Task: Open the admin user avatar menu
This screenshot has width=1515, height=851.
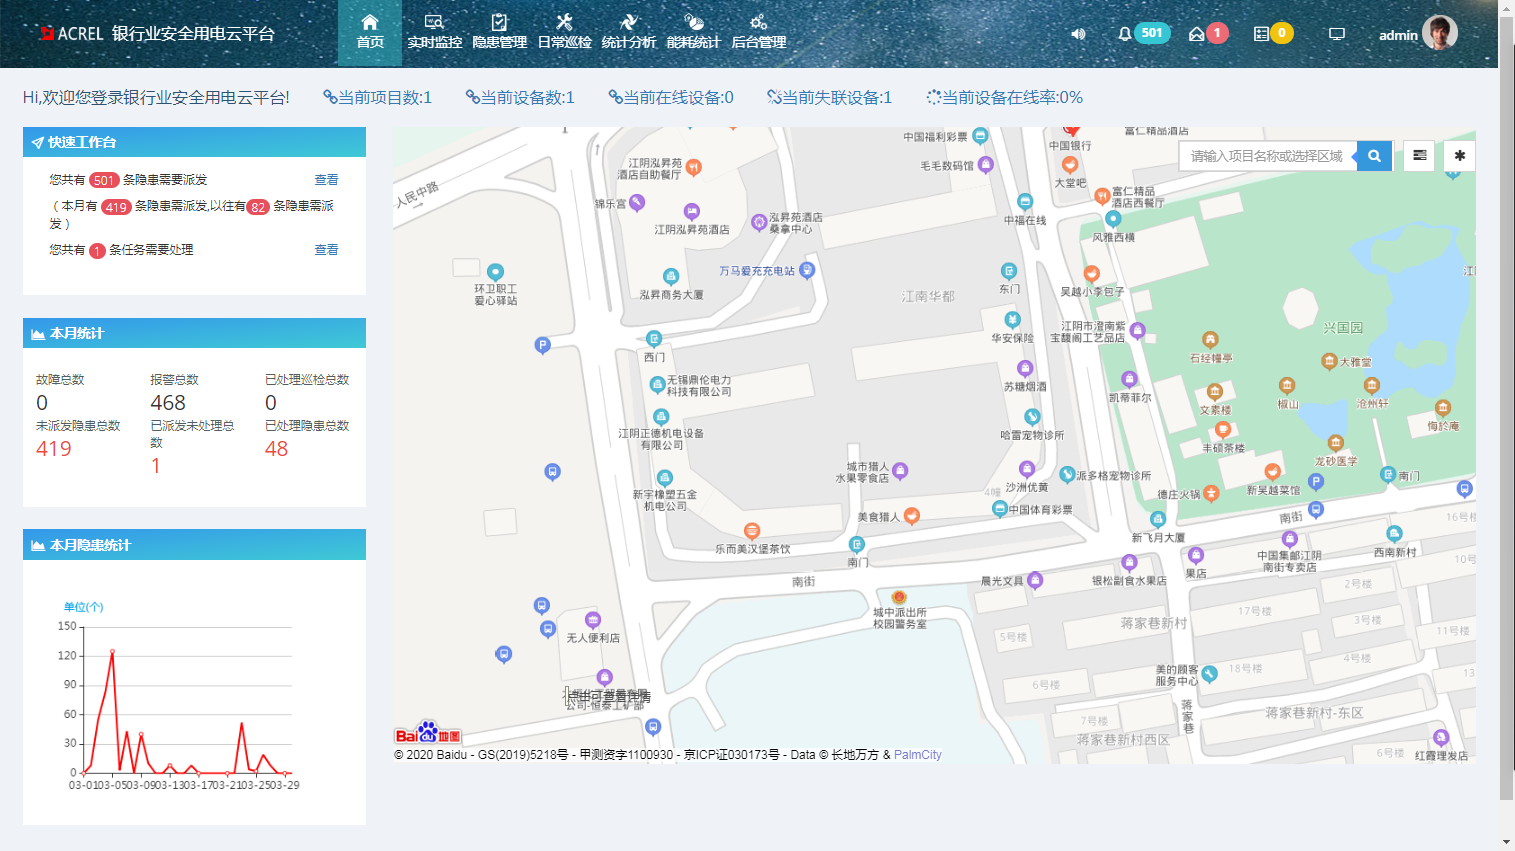Action: (1439, 33)
